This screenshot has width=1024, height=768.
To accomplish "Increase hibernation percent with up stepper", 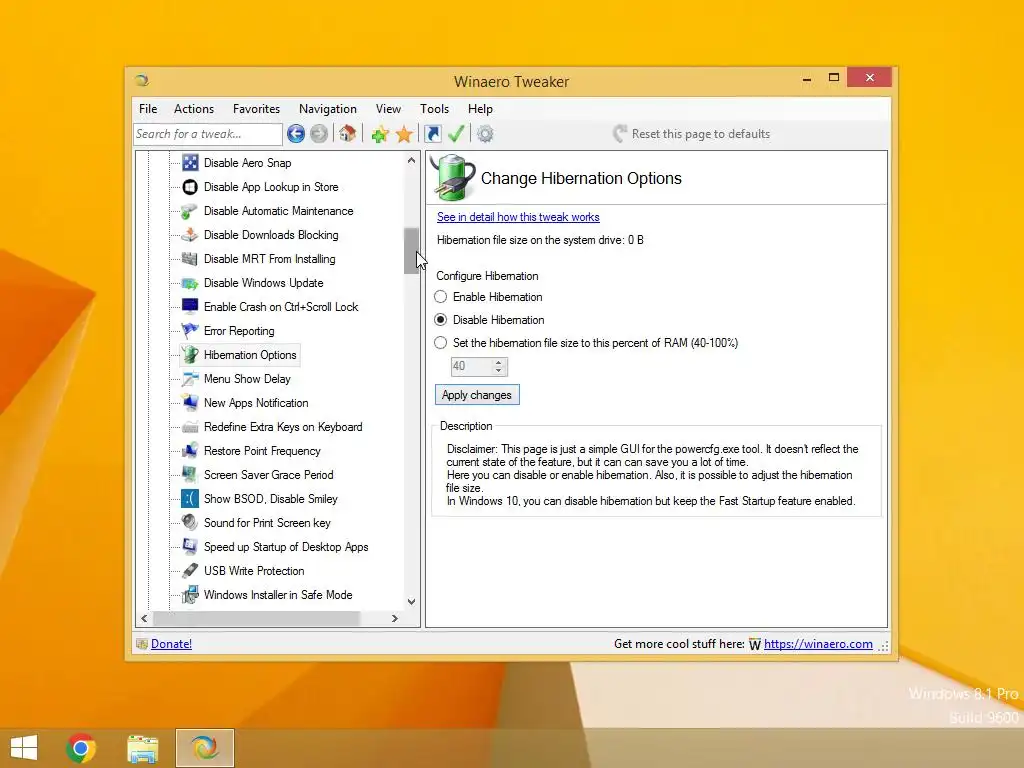I will click(x=498, y=362).
